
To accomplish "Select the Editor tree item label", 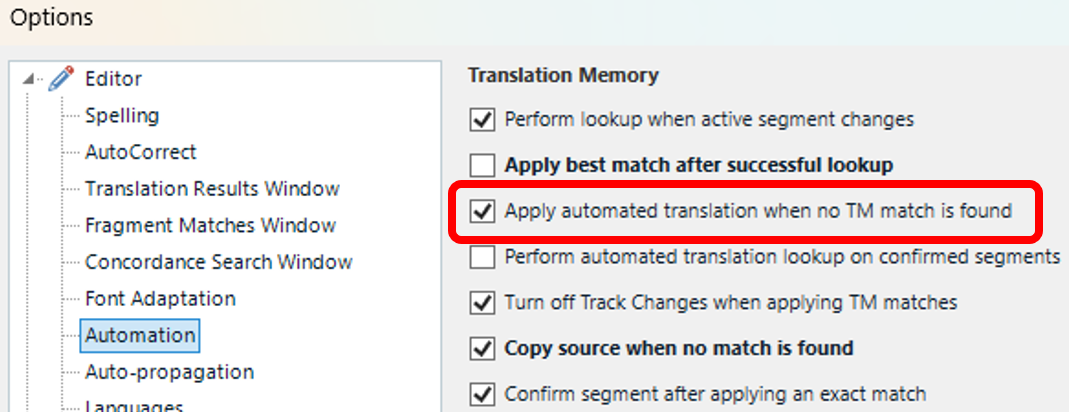I will (113, 78).
